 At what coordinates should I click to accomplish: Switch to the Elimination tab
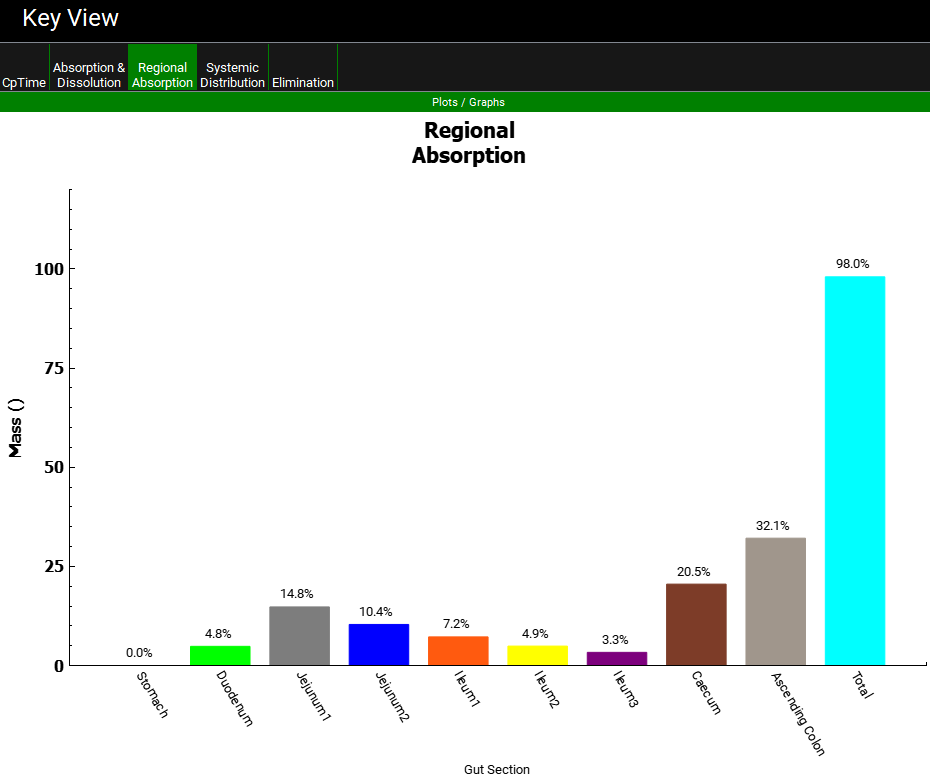coord(303,82)
